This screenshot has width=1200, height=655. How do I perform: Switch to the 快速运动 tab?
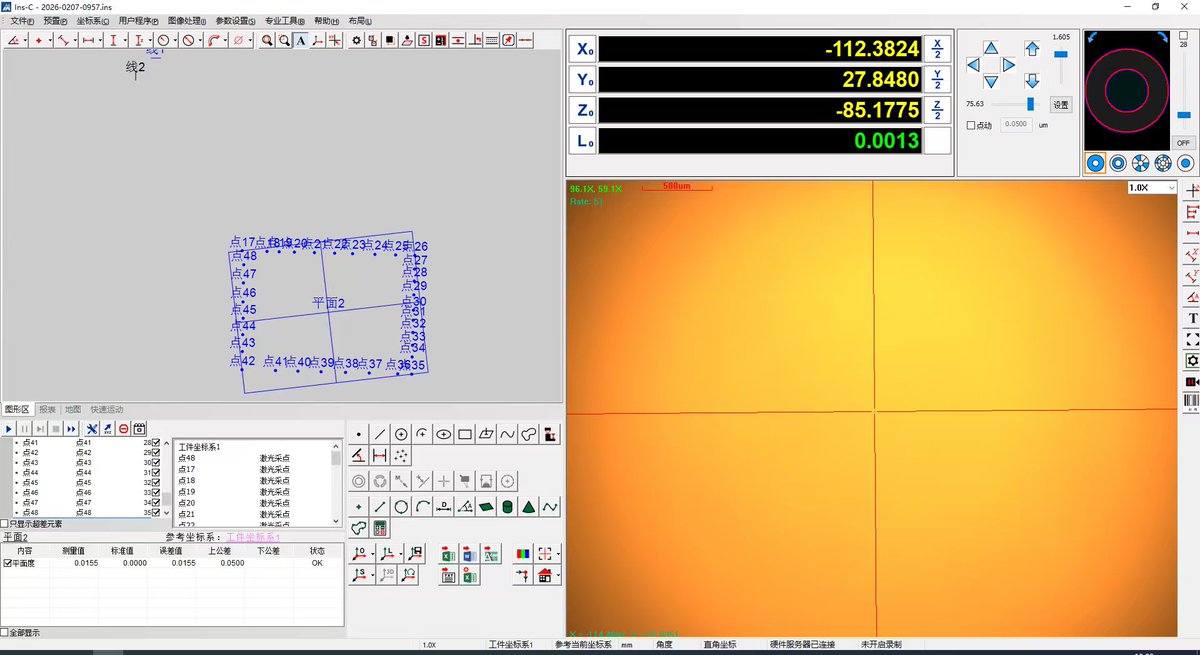click(x=107, y=409)
